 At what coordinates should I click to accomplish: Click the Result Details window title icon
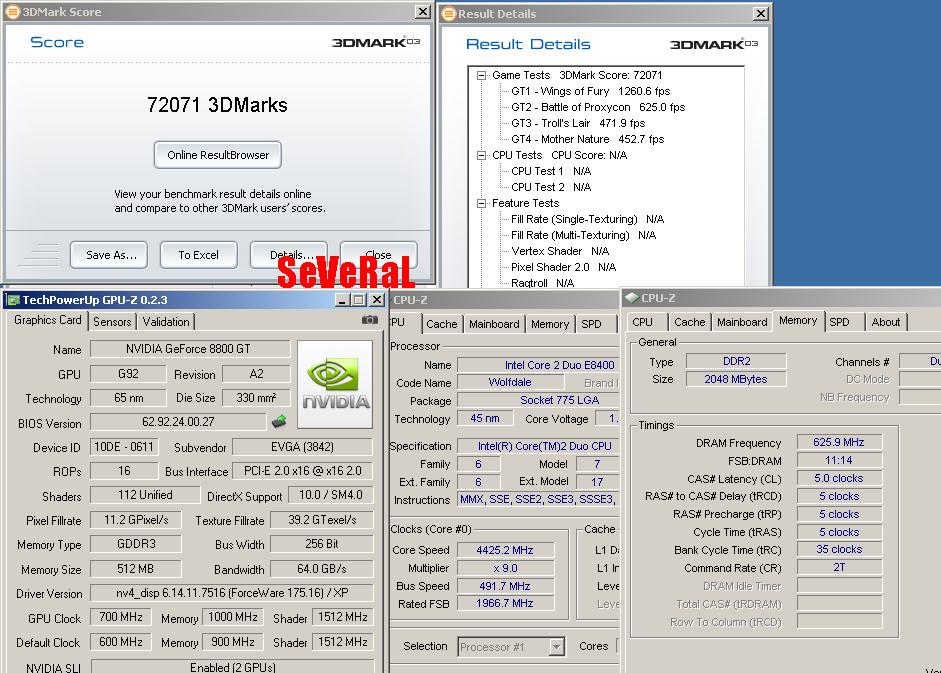[449, 13]
